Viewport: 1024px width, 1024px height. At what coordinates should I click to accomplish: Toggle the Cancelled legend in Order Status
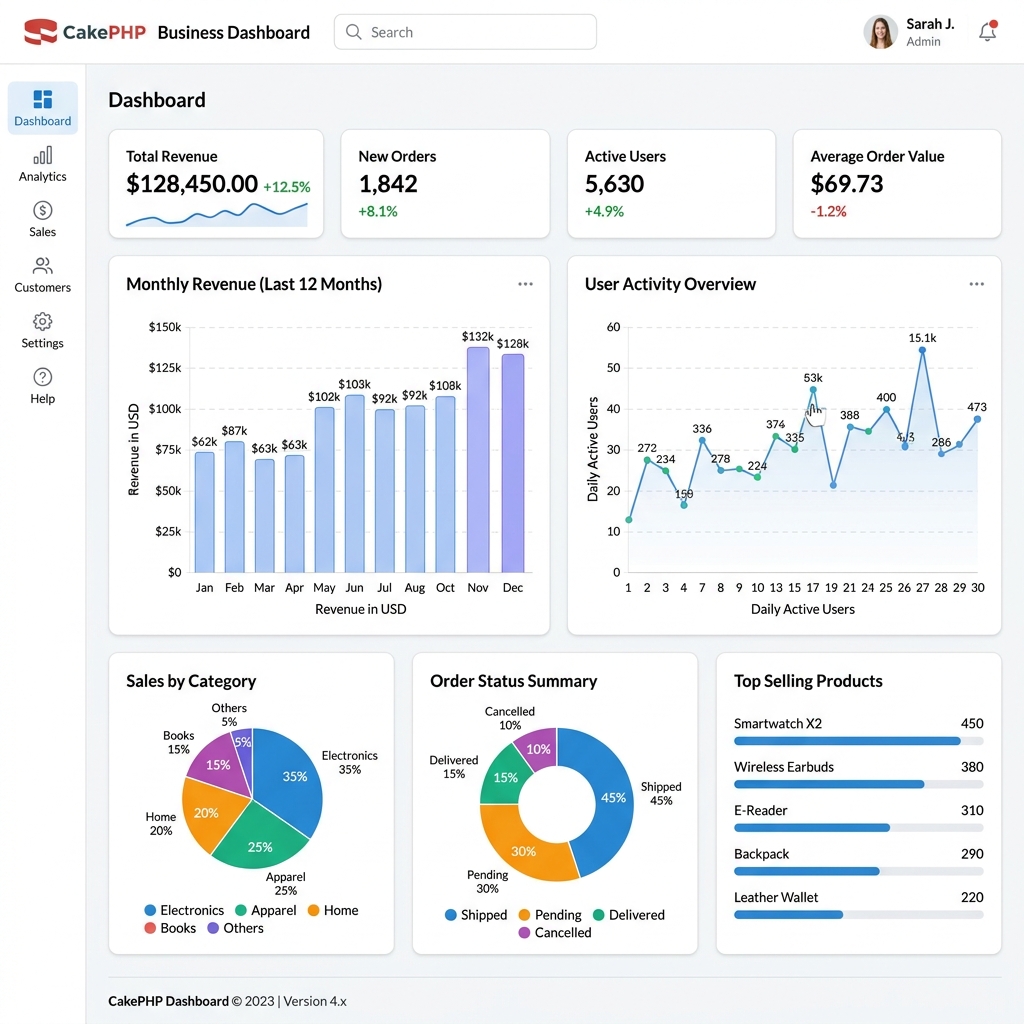tap(555, 933)
